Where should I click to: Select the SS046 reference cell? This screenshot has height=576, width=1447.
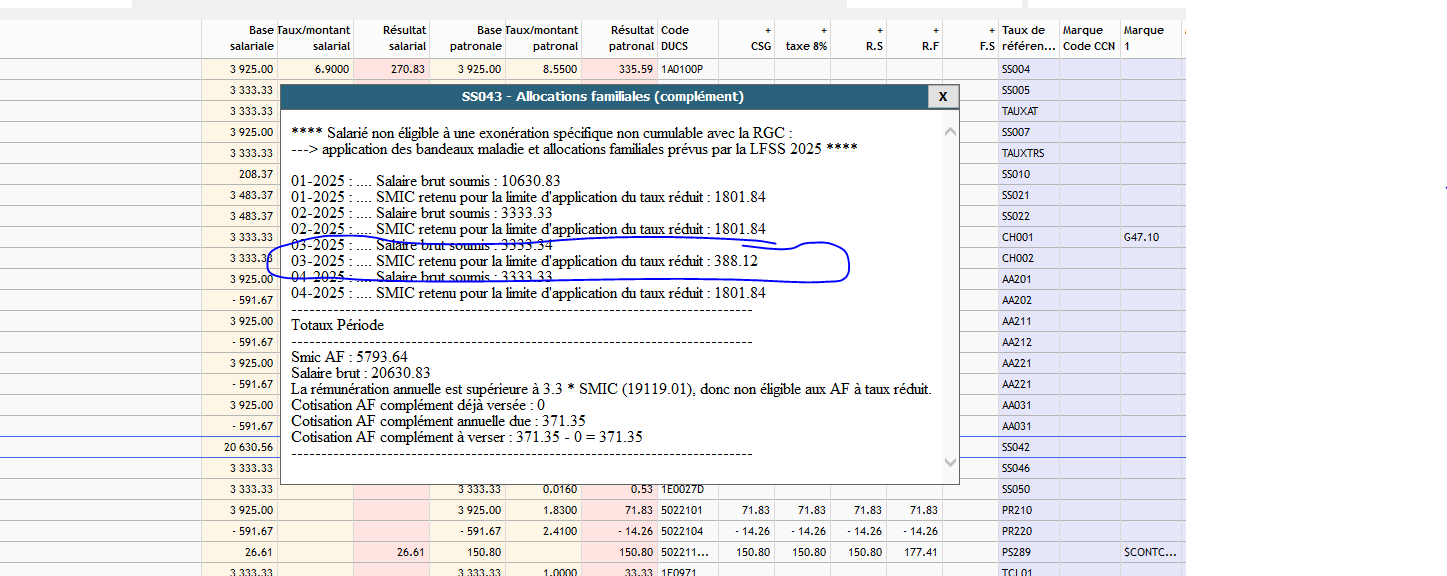coord(1029,468)
